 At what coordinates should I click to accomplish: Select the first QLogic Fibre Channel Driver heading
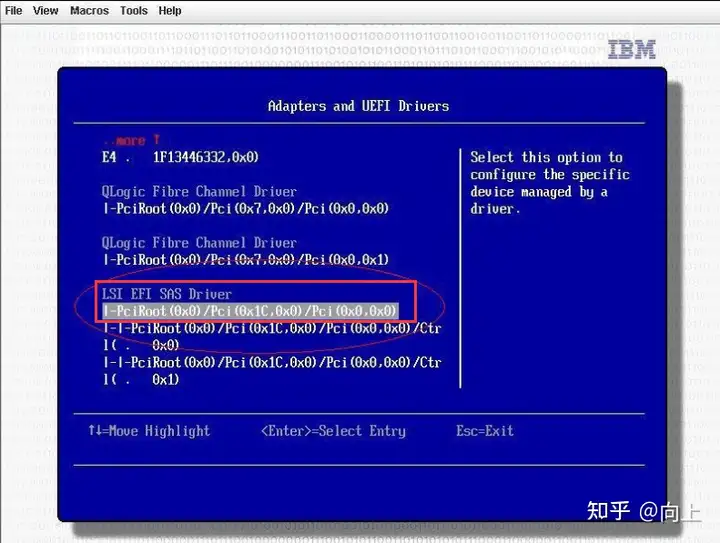pos(199,191)
